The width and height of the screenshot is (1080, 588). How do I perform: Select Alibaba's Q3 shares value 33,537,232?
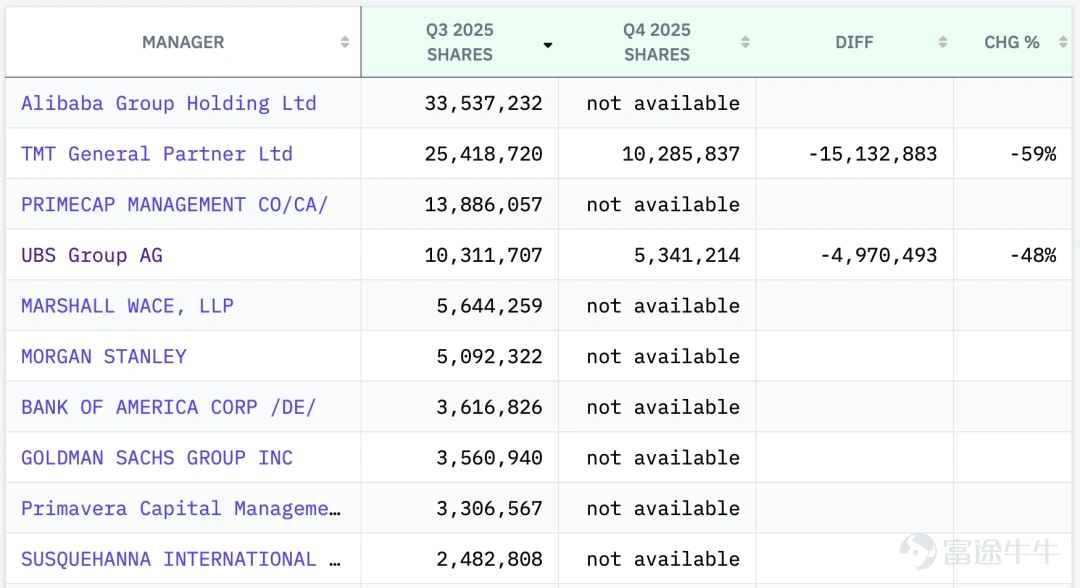pyautogui.click(x=484, y=103)
